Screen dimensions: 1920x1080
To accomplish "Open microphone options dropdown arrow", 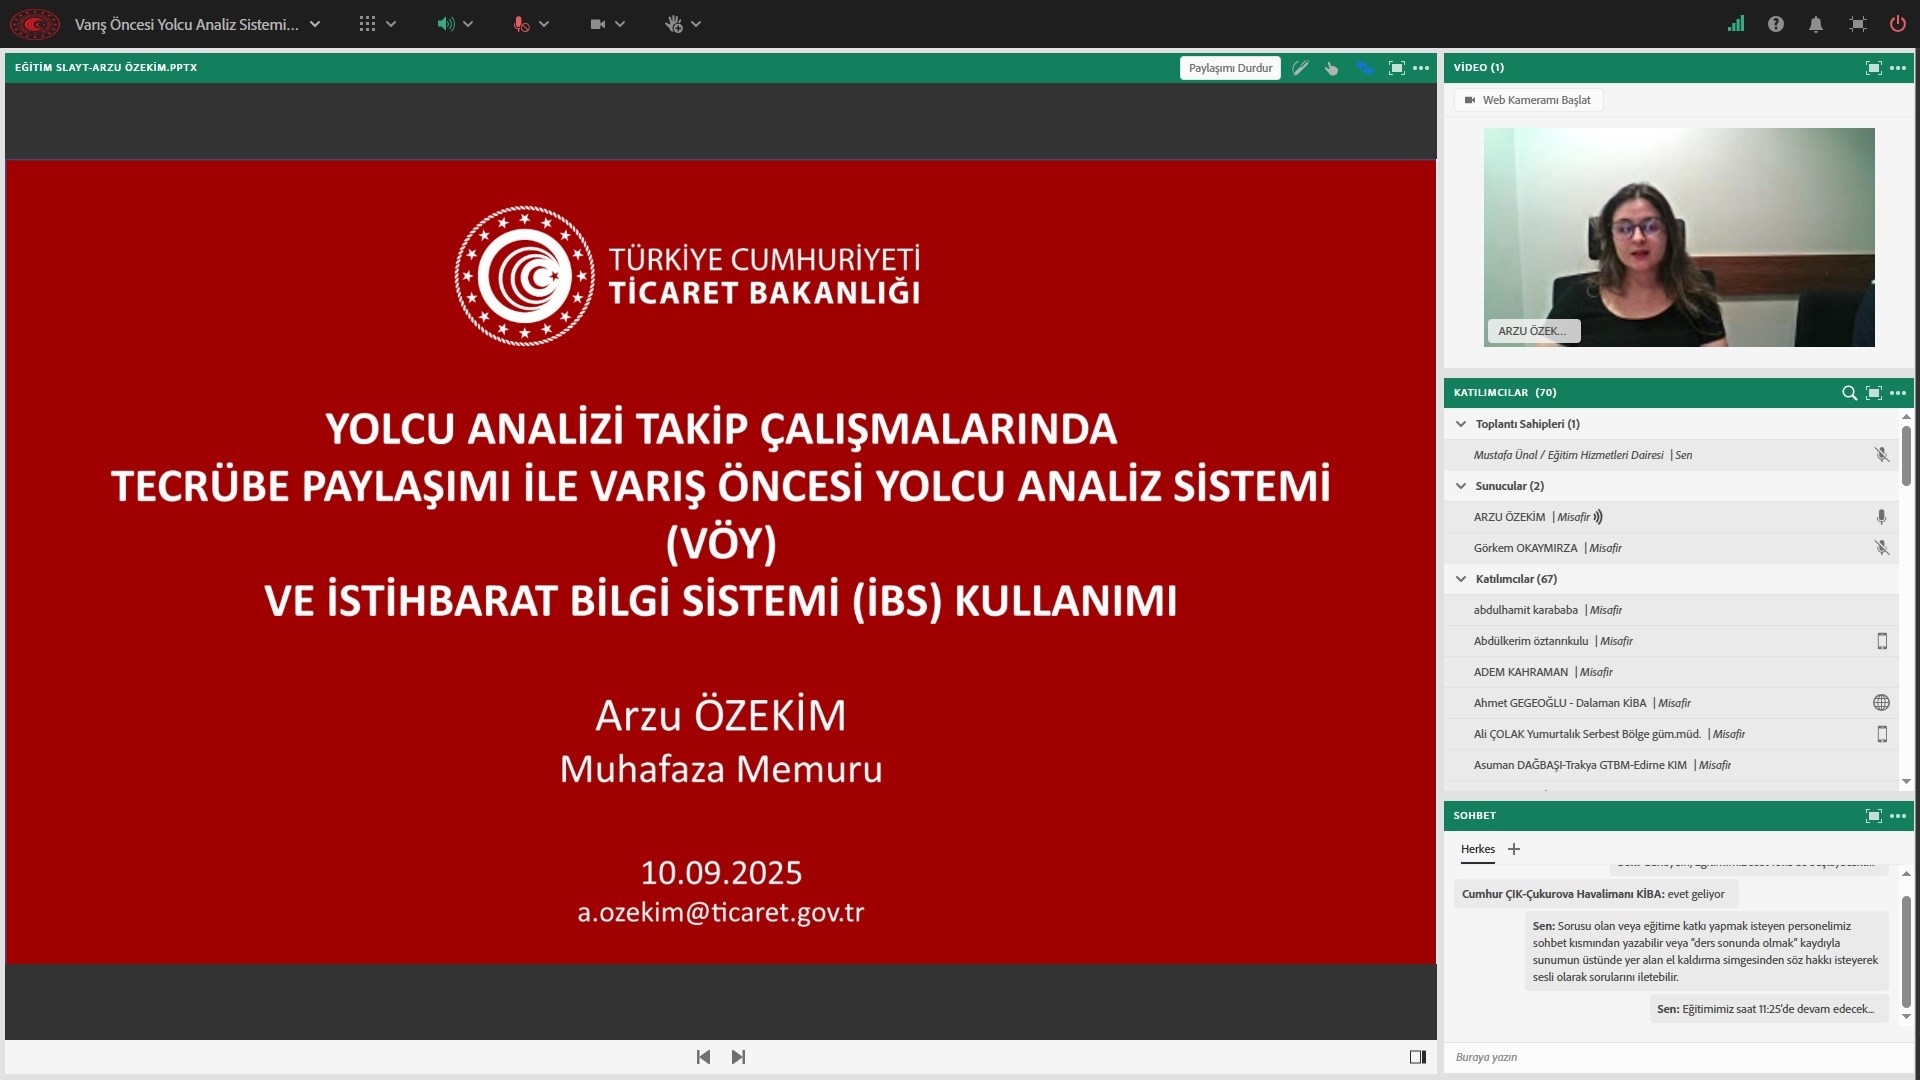I will click(x=544, y=24).
